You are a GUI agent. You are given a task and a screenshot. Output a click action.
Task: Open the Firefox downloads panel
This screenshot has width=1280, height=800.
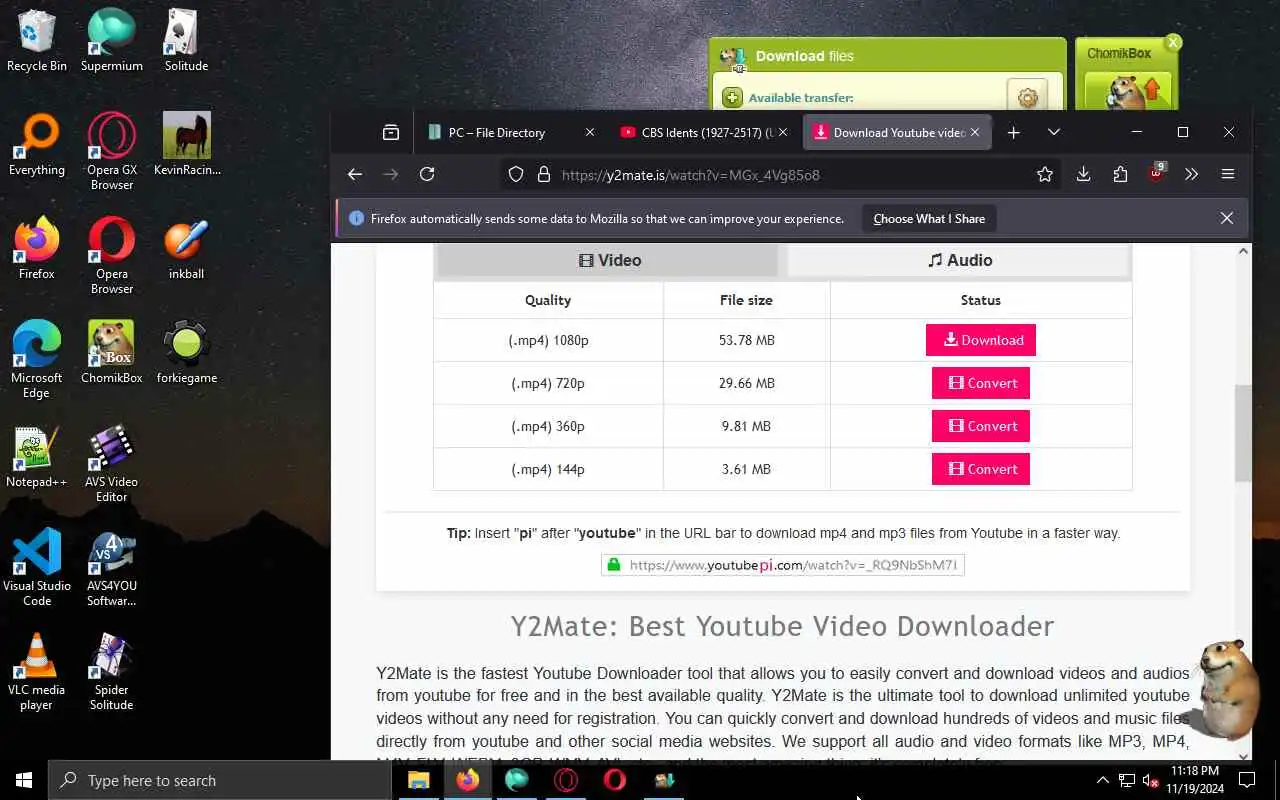click(1083, 174)
